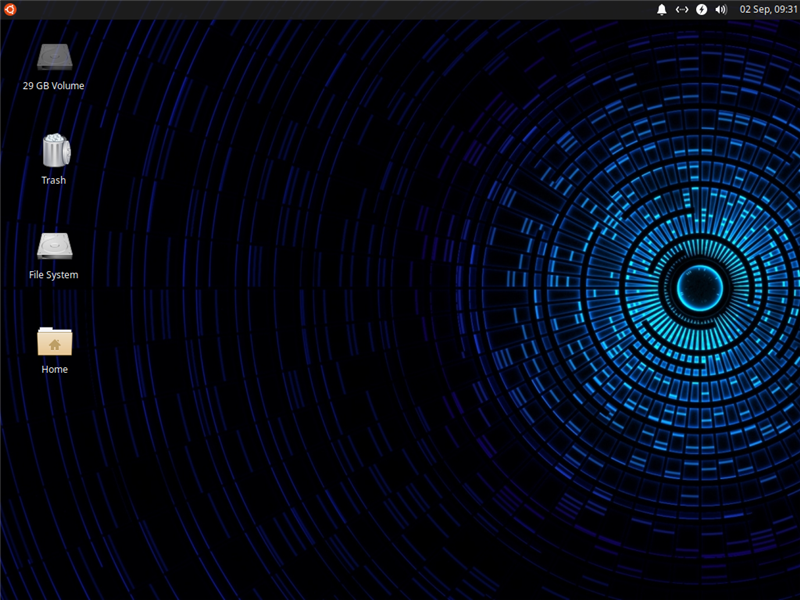Select the Trash desktop icon
The height and width of the screenshot is (600, 800).
pyautogui.click(x=55, y=151)
